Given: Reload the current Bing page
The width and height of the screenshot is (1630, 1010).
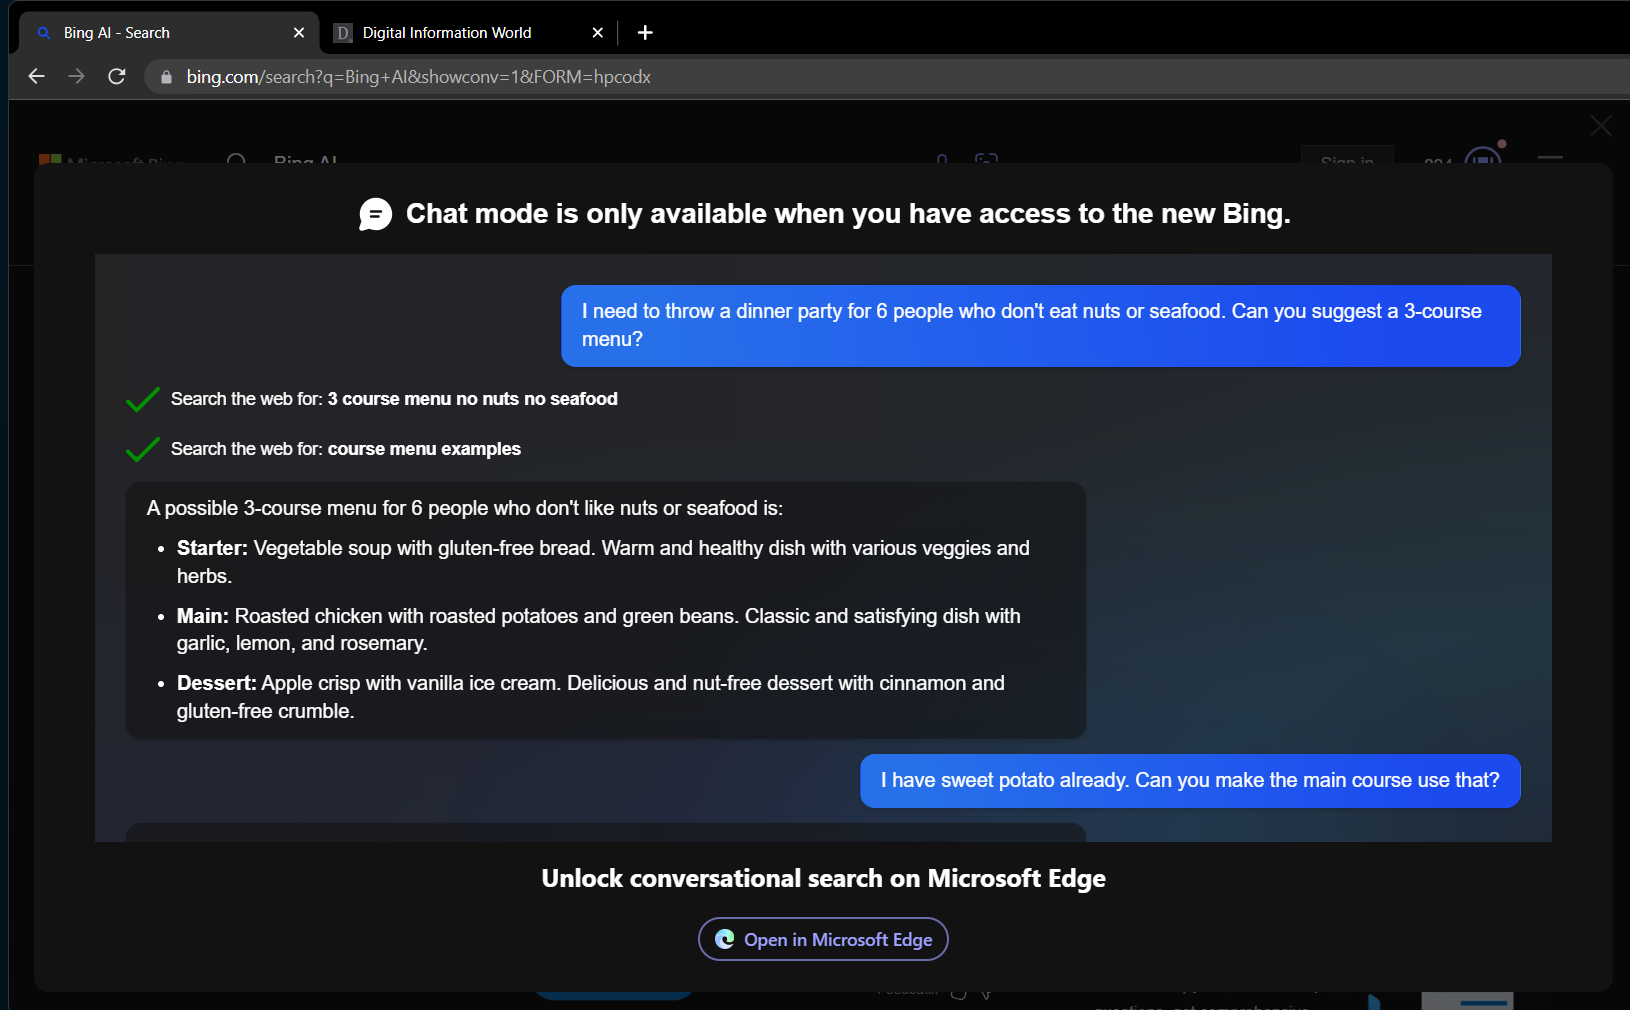Looking at the screenshot, I should (x=117, y=77).
